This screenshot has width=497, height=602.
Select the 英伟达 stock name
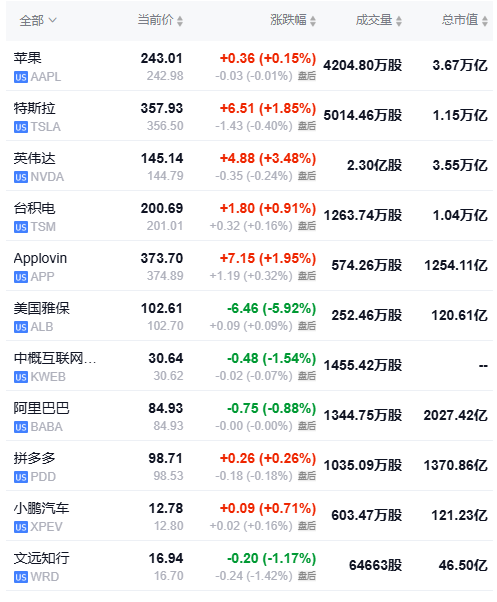tap(35, 158)
